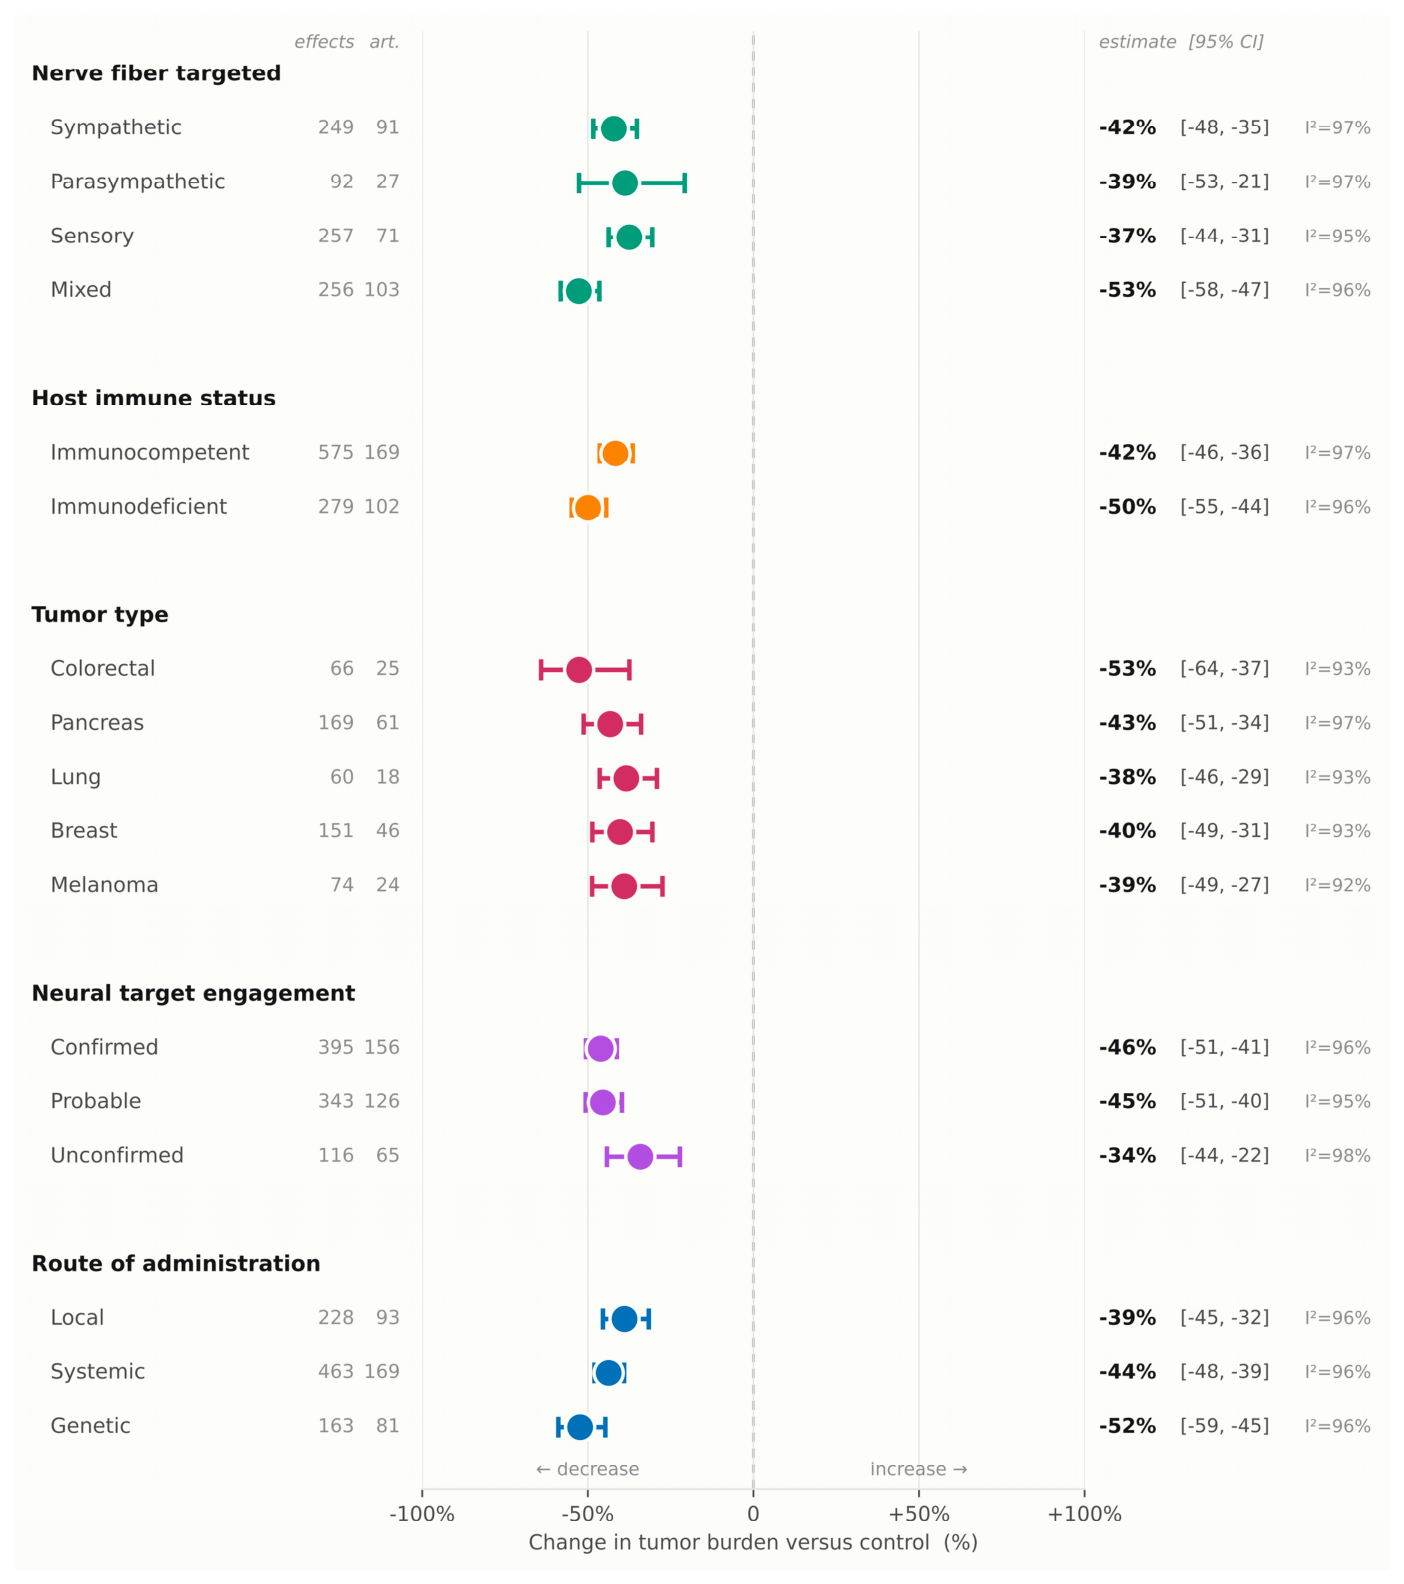Click the Systemic confidence interval [-48, -39]
The width and height of the screenshot is (1404, 1584).
coord(1224,1372)
